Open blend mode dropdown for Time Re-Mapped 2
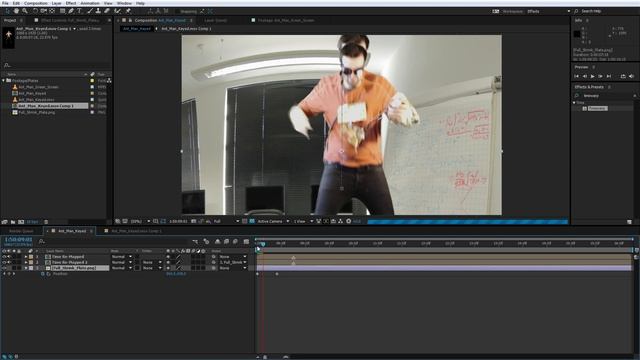640x360 pixels. [x=122, y=262]
